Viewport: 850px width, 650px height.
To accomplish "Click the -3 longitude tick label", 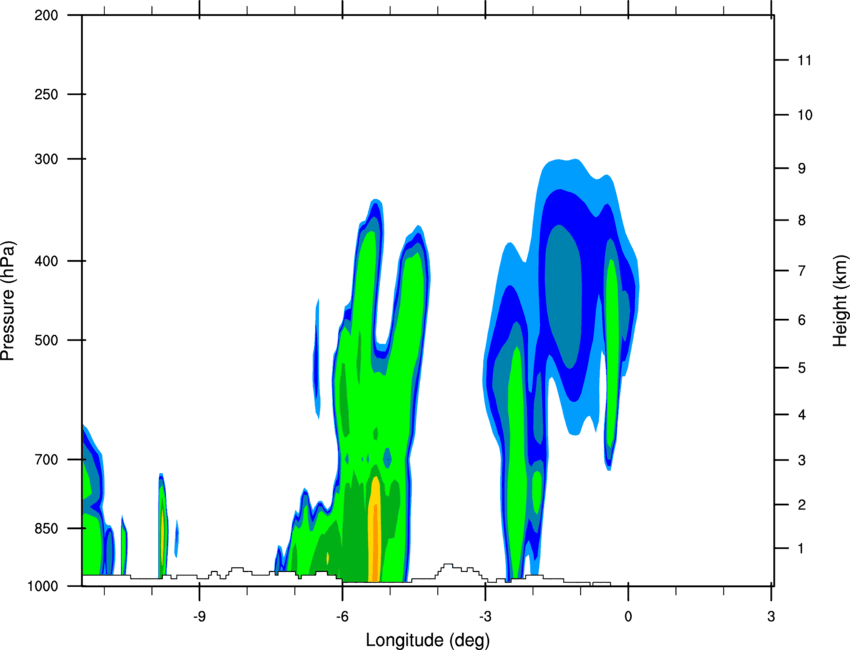I will point(485,616).
